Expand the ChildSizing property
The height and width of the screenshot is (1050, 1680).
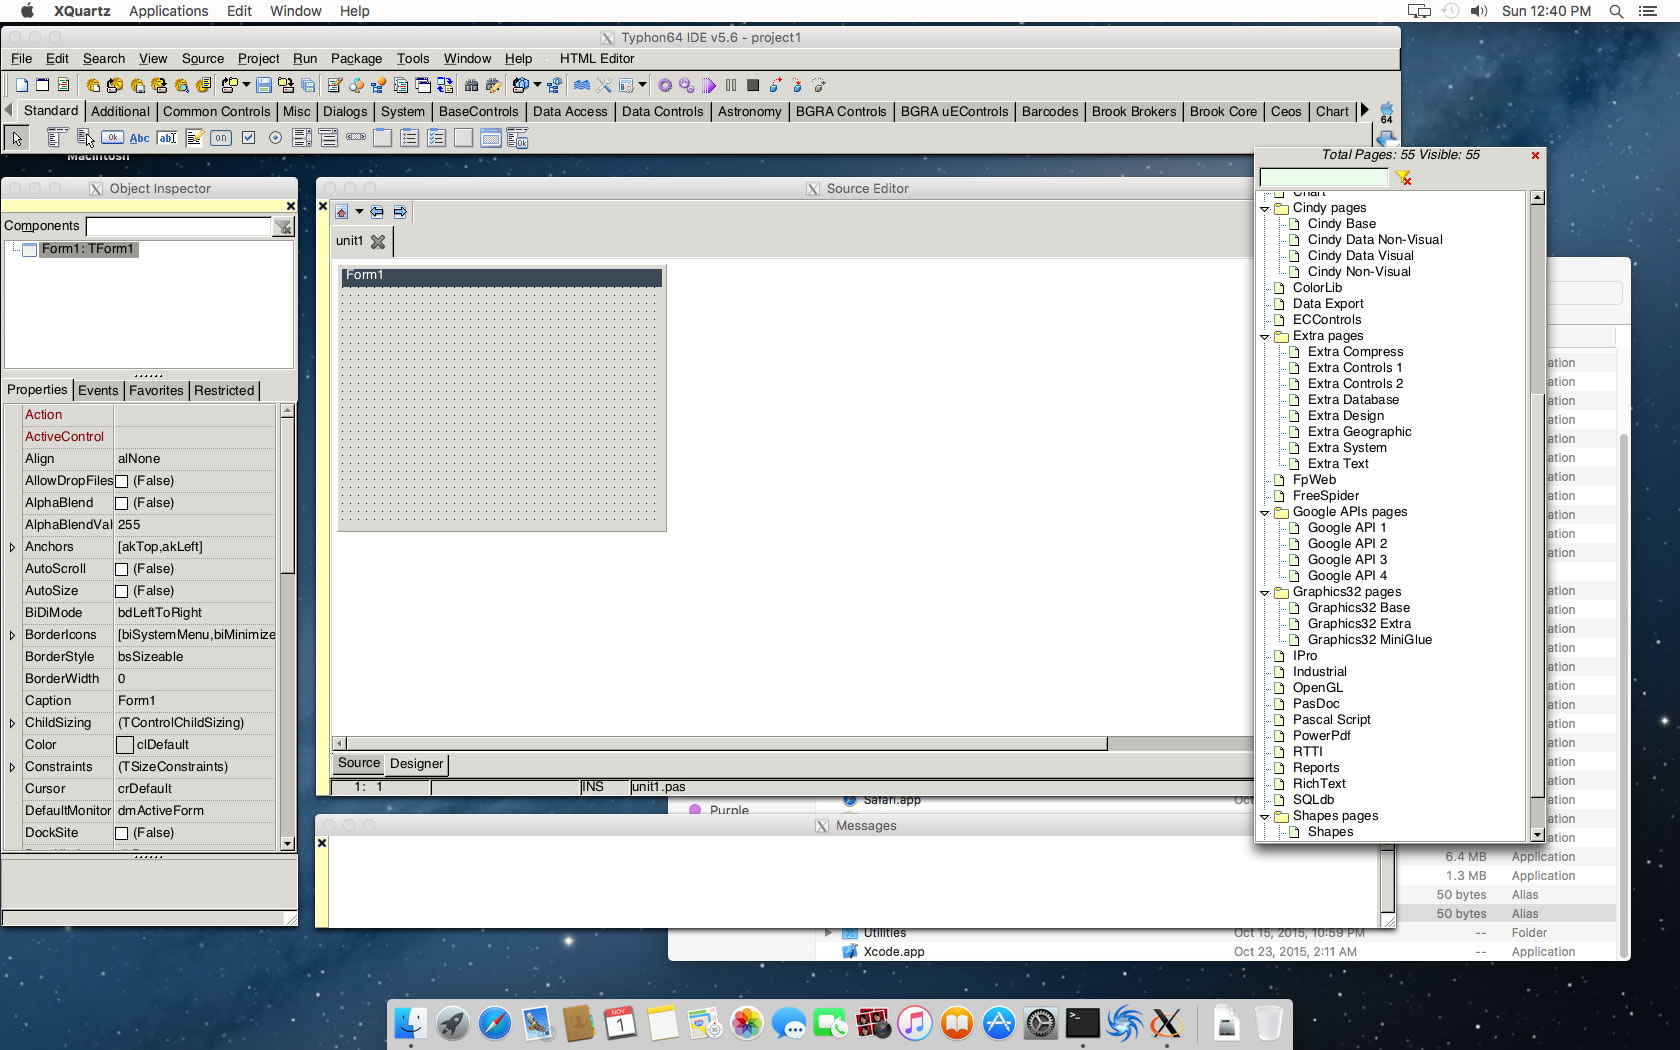pyautogui.click(x=12, y=723)
